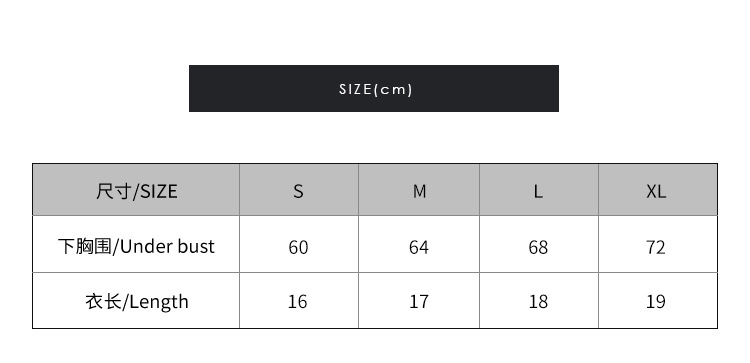Click under bust value 72
750x363 pixels.
pyautogui.click(x=656, y=247)
